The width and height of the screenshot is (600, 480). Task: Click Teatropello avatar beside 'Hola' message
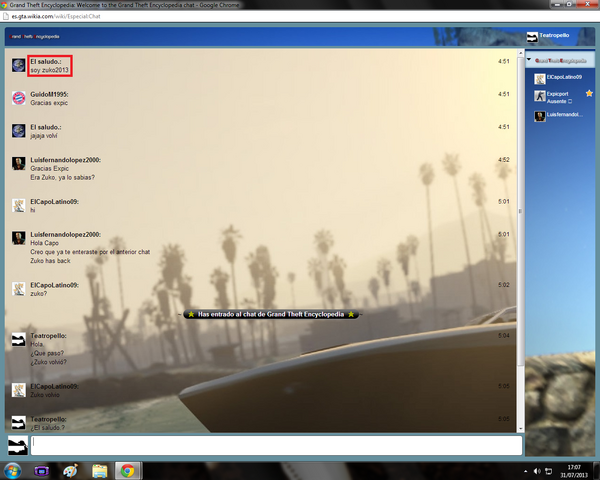coord(18,340)
